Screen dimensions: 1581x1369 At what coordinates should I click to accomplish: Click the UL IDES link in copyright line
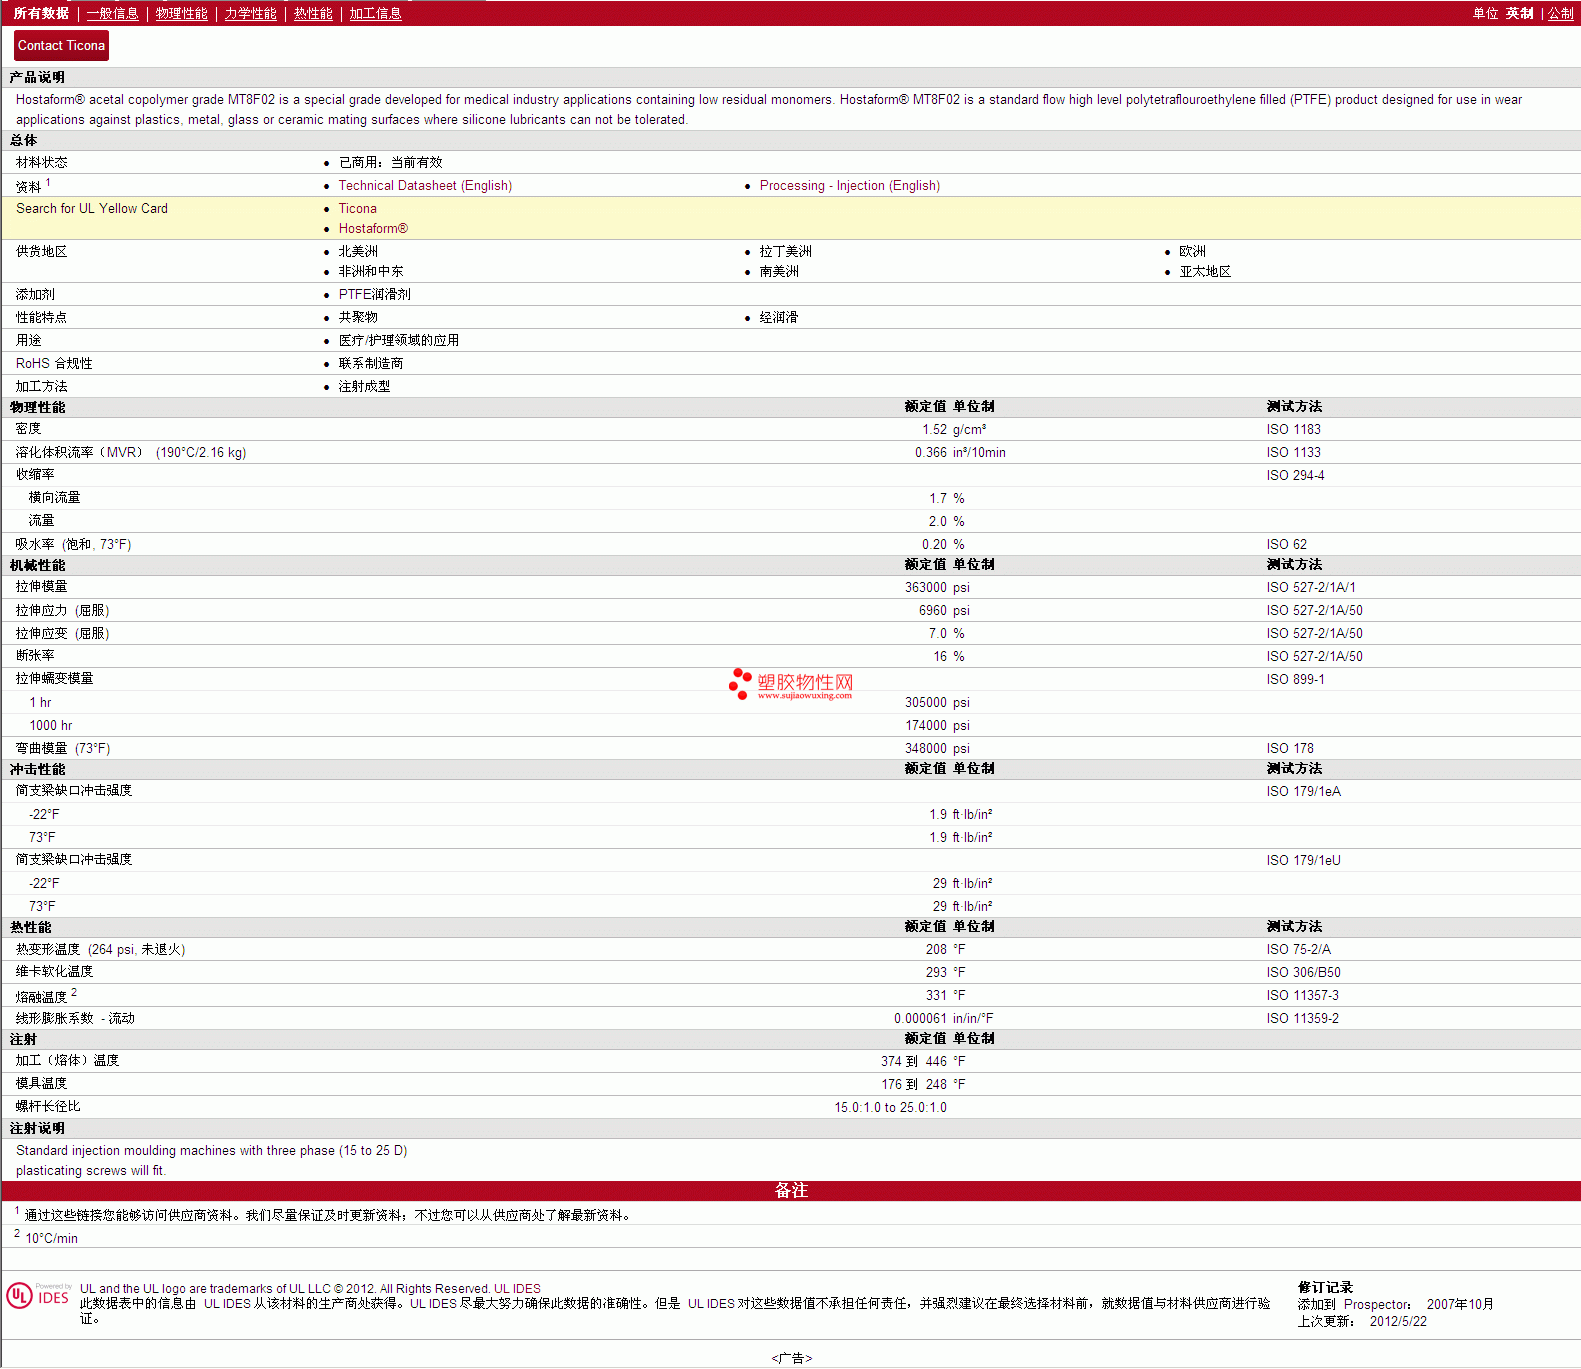(517, 1288)
